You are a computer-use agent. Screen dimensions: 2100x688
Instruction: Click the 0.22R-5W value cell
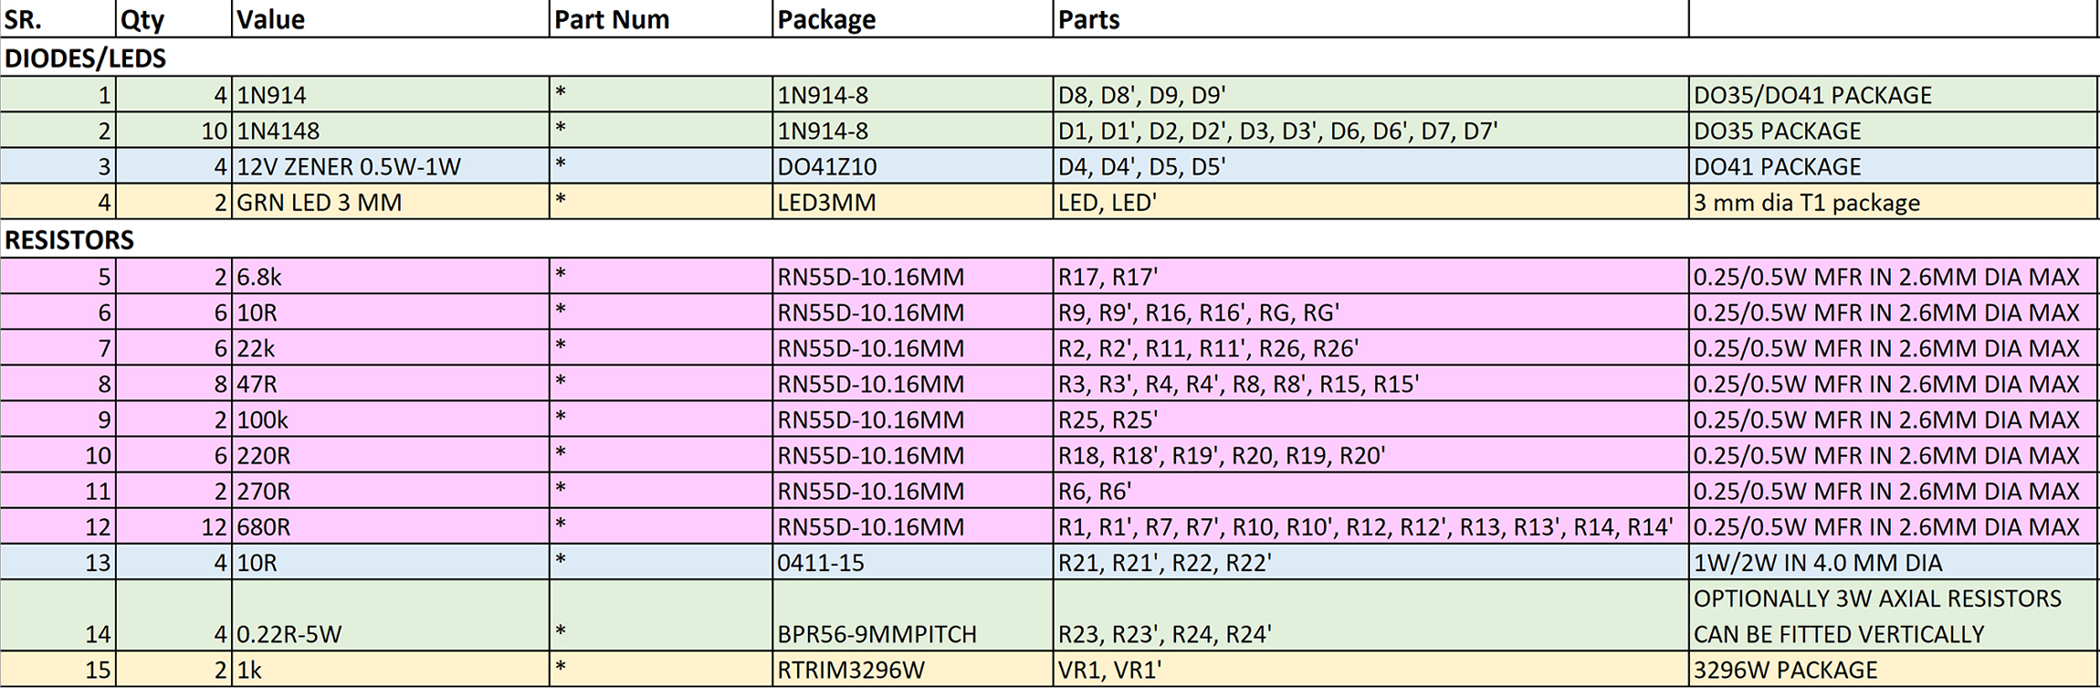pyautogui.click(x=390, y=615)
